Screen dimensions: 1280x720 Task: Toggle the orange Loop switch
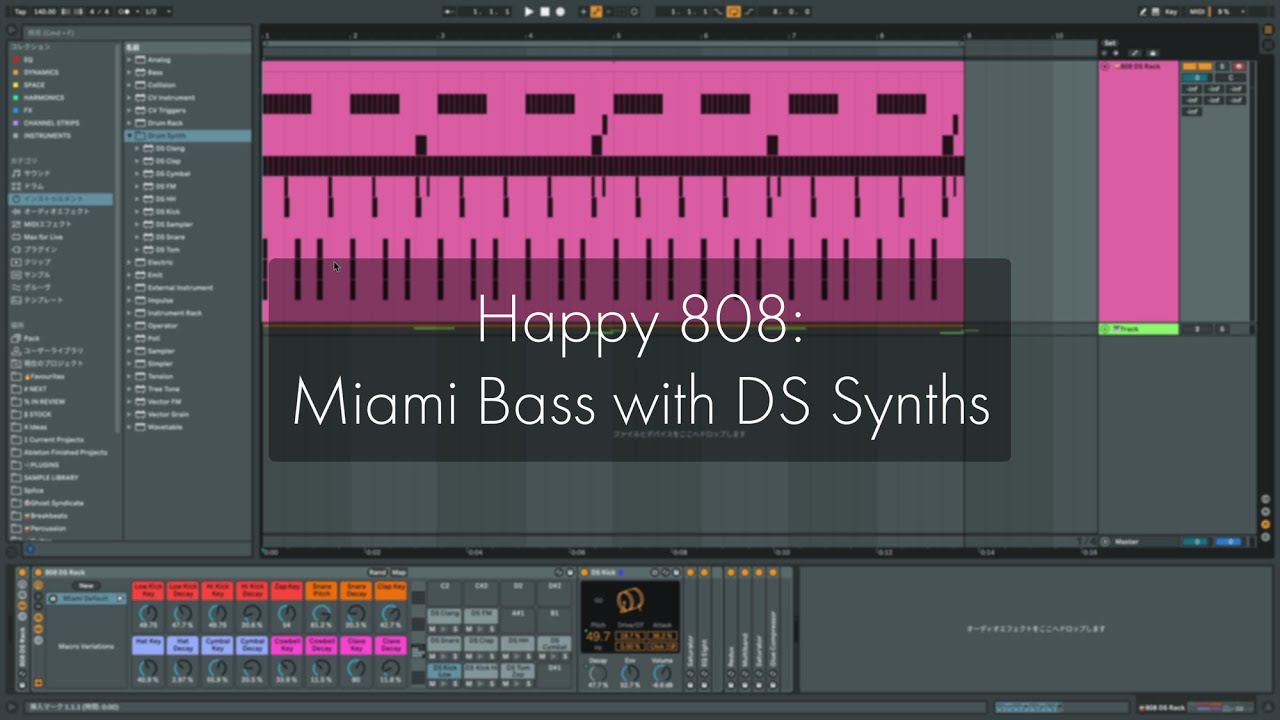(x=733, y=12)
